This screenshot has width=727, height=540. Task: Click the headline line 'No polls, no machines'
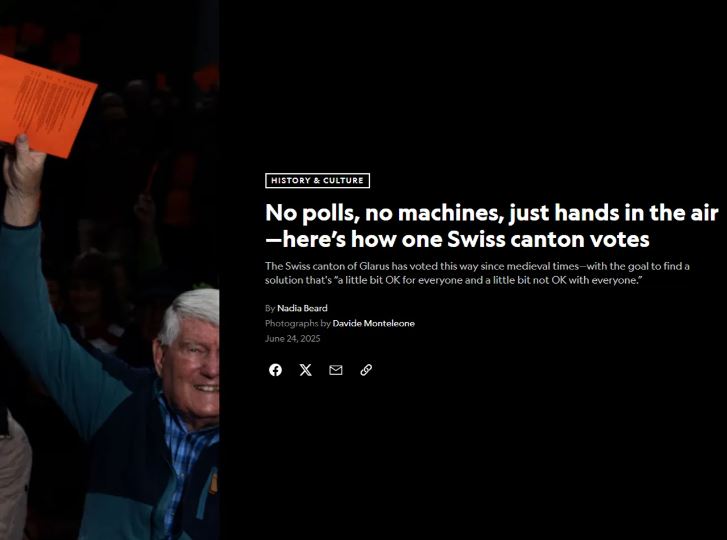pyautogui.click(x=492, y=213)
